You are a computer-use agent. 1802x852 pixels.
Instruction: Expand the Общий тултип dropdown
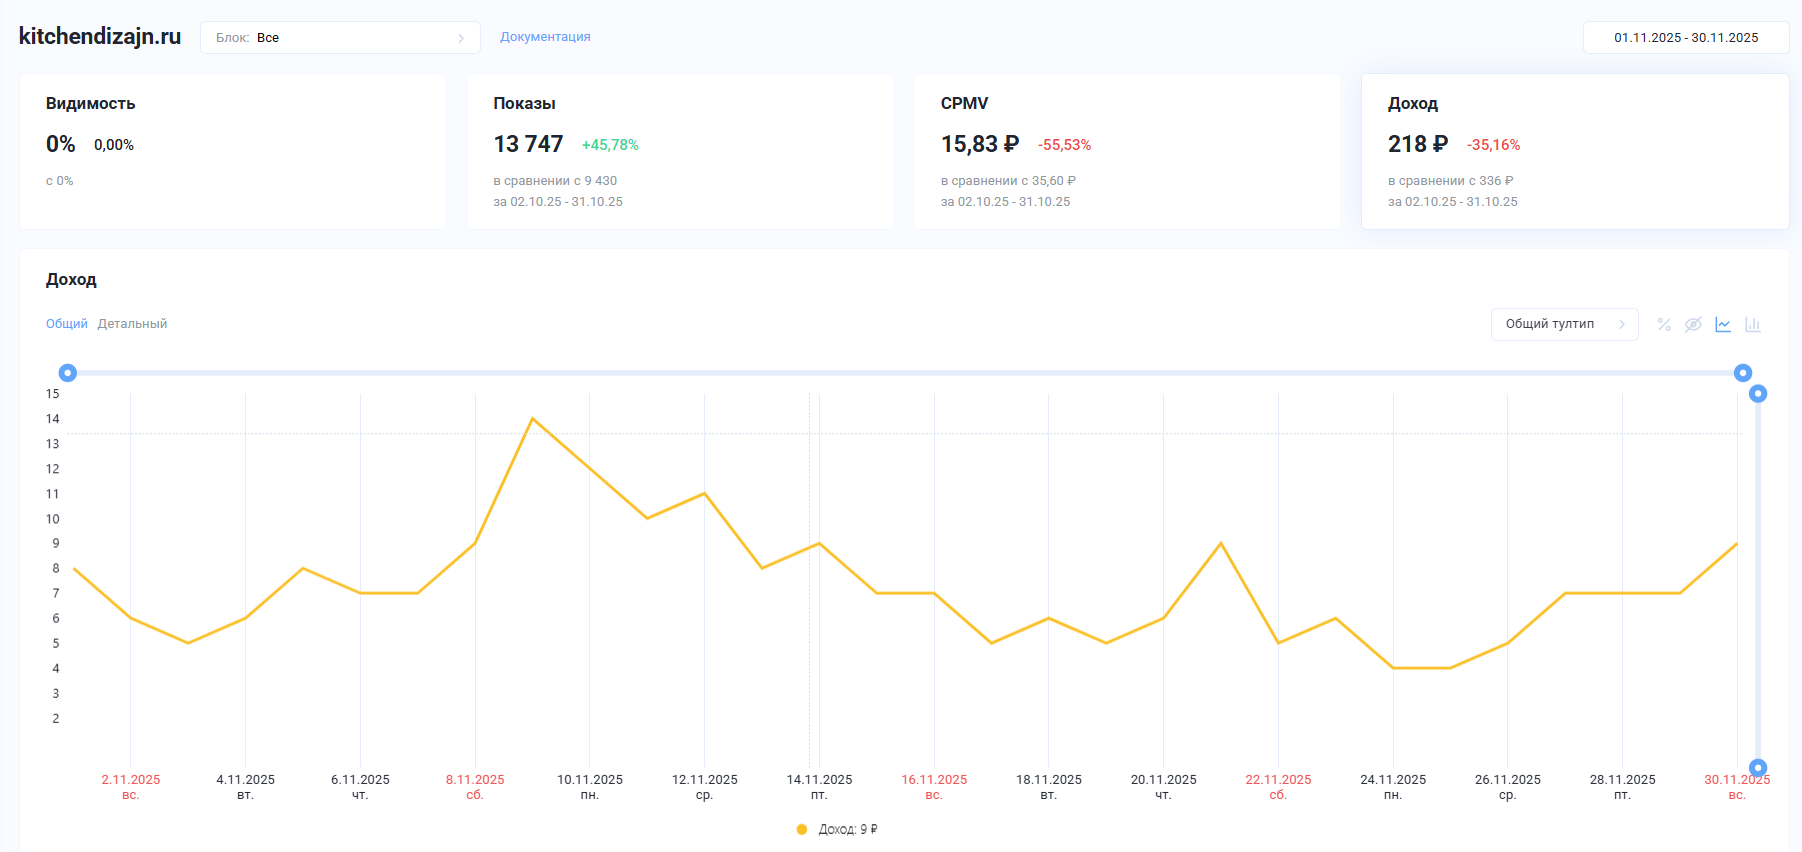click(1564, 324)
